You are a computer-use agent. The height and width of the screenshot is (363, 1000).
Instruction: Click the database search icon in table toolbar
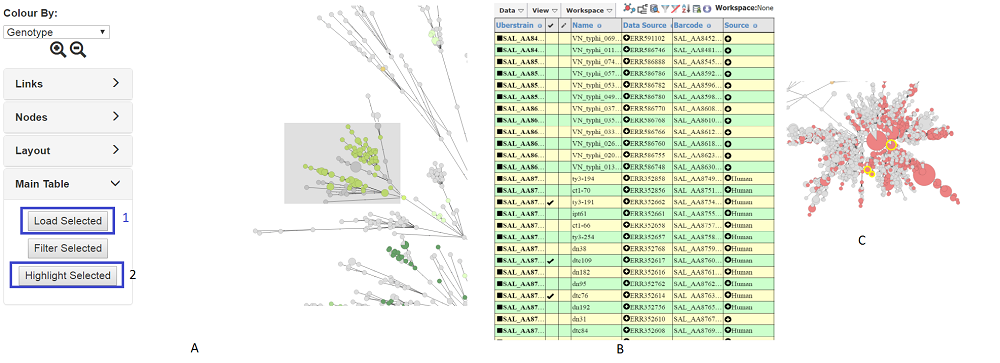pyautogui.click(x=654, y=9)
